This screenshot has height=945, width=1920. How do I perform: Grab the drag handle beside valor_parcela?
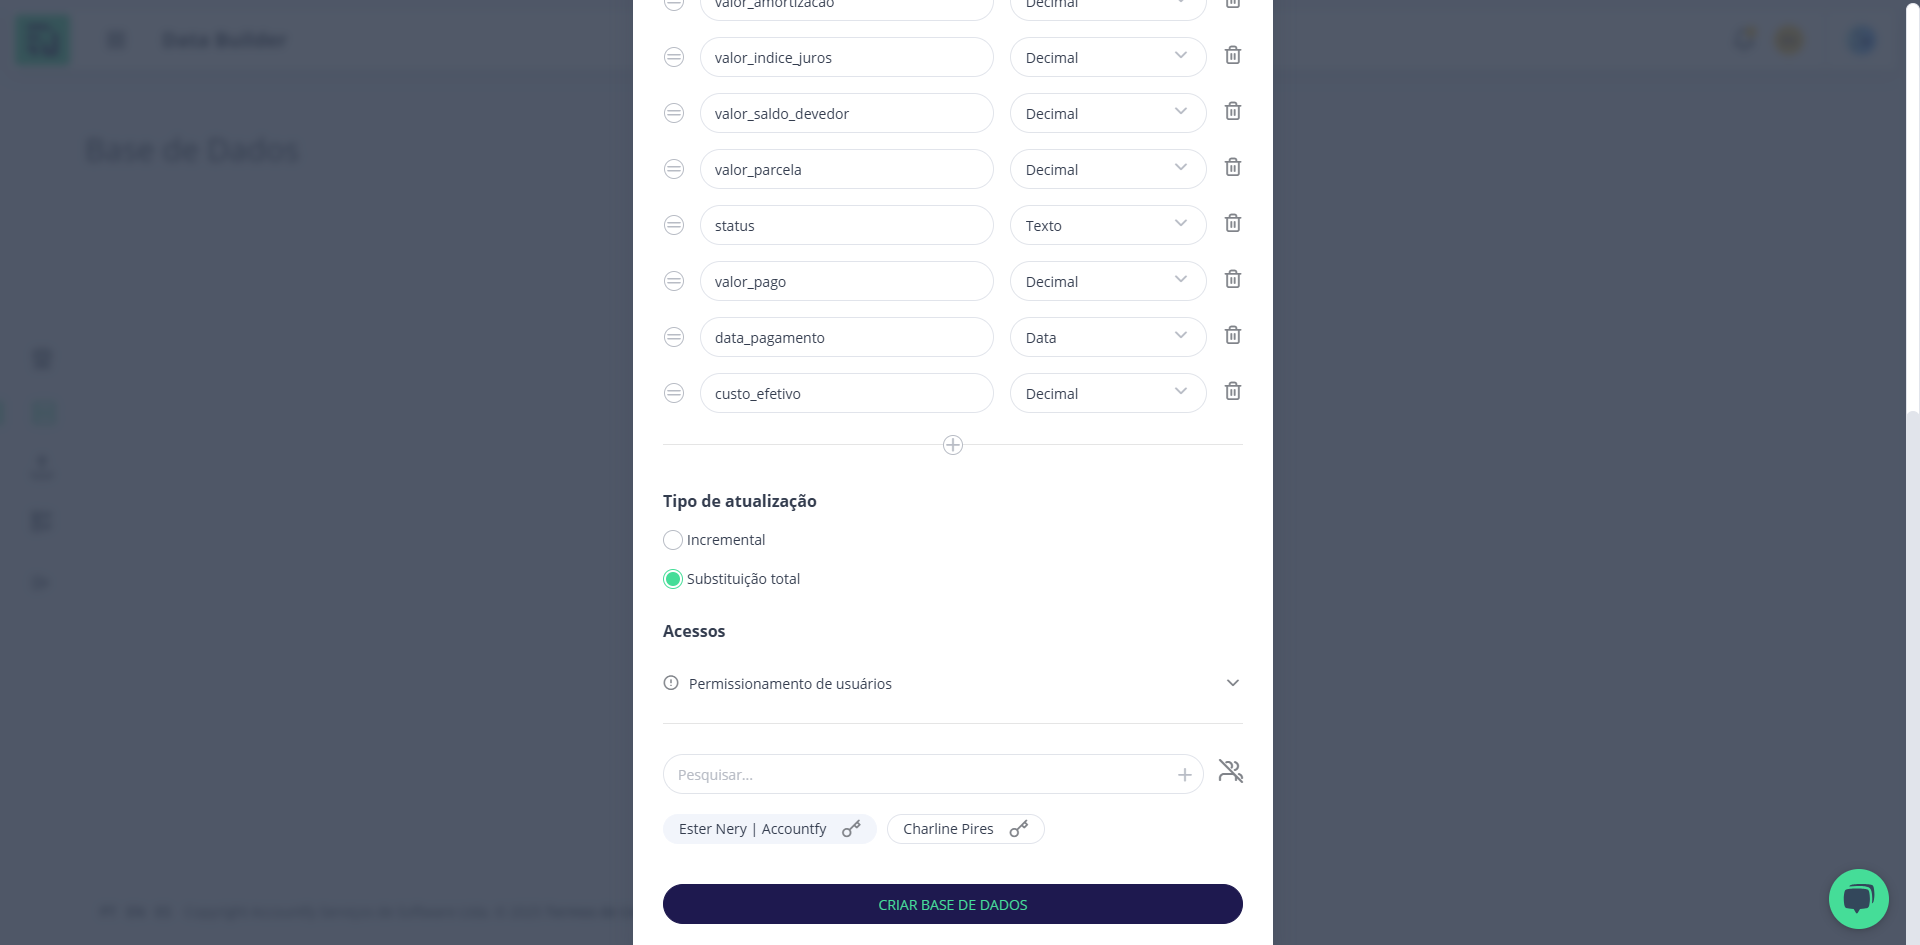pyautogui.click(x=674, y=169)
